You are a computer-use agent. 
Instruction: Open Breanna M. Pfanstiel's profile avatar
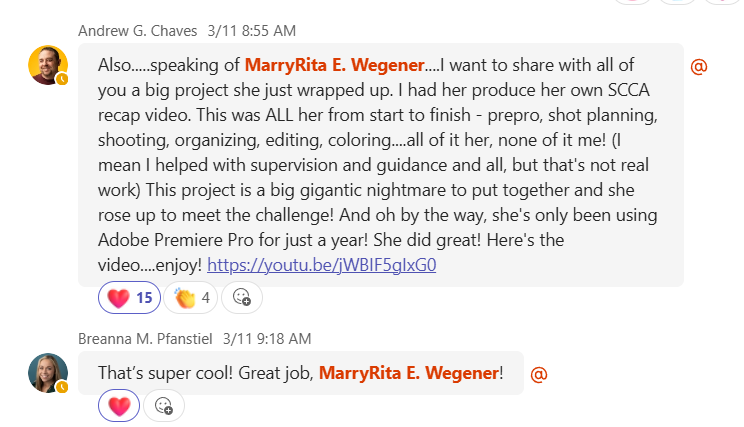[x=47, y=371]
